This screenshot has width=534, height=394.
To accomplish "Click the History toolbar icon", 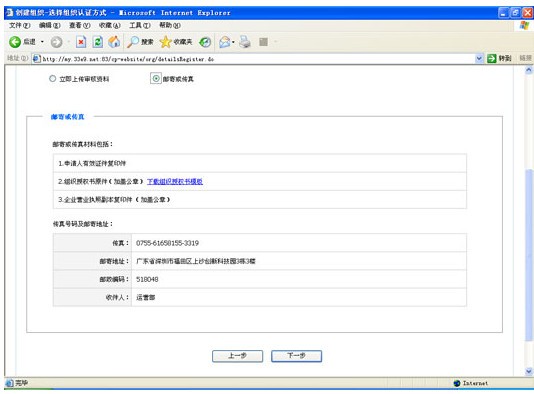I will 205,42.
